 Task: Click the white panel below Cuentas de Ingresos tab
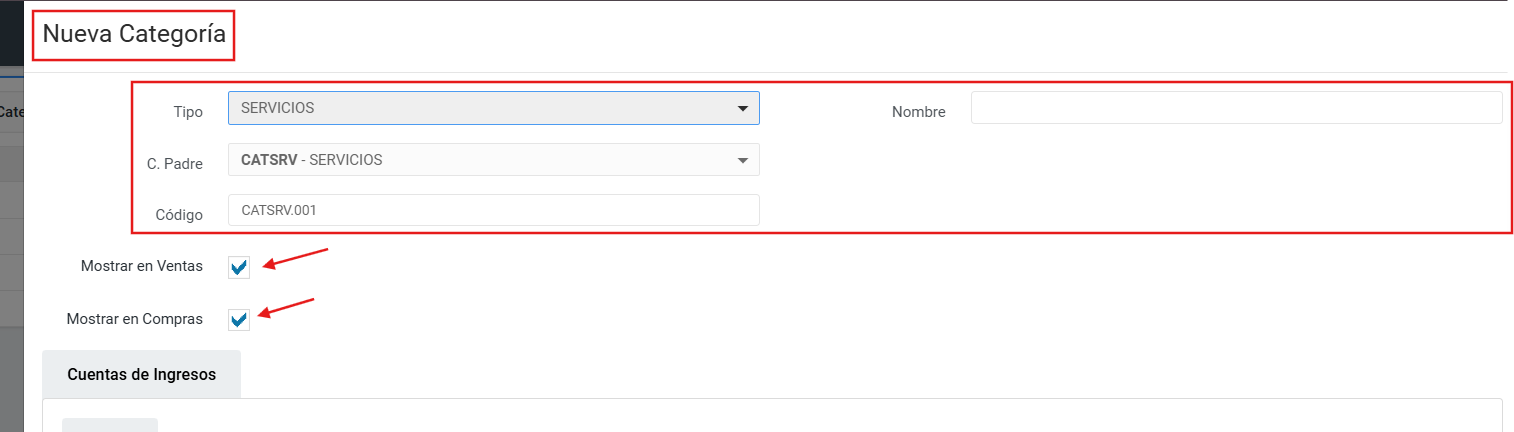(800, 416)
